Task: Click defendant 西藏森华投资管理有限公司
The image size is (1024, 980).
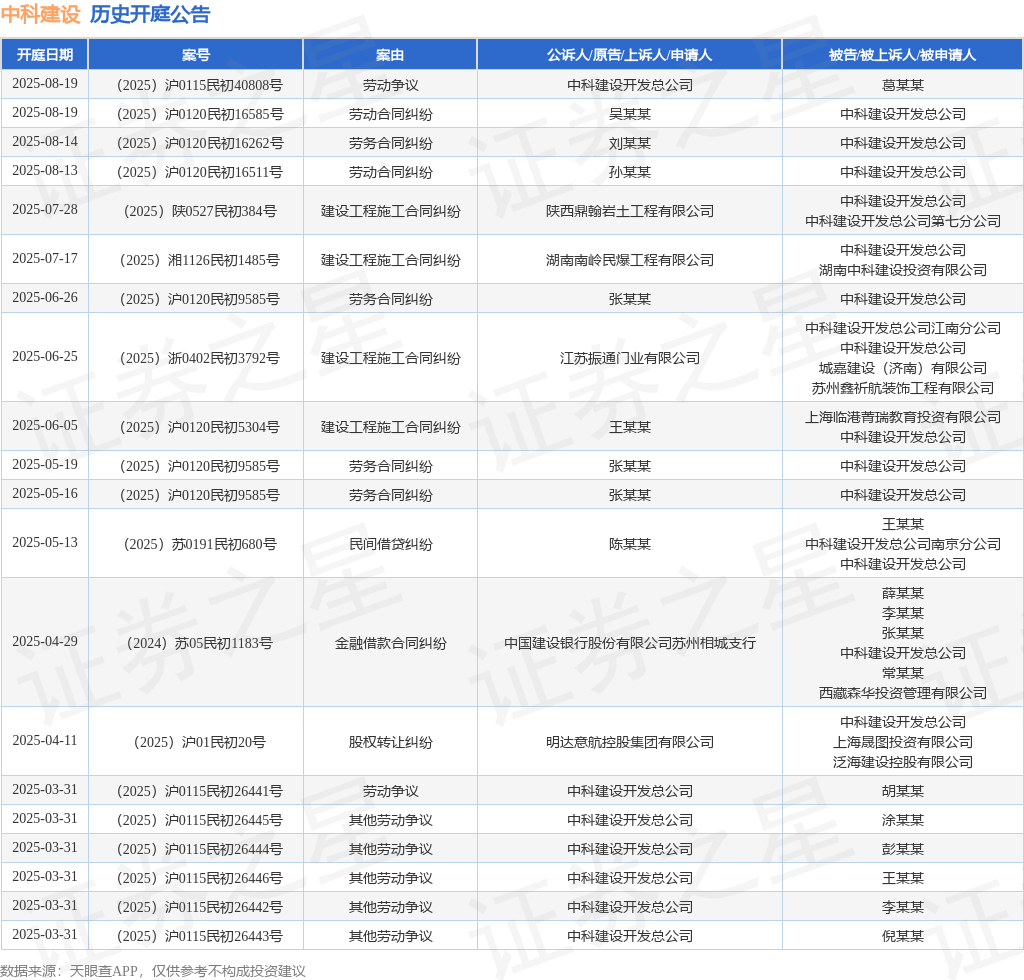Action: pyautogui.click(x=903, y=693)
